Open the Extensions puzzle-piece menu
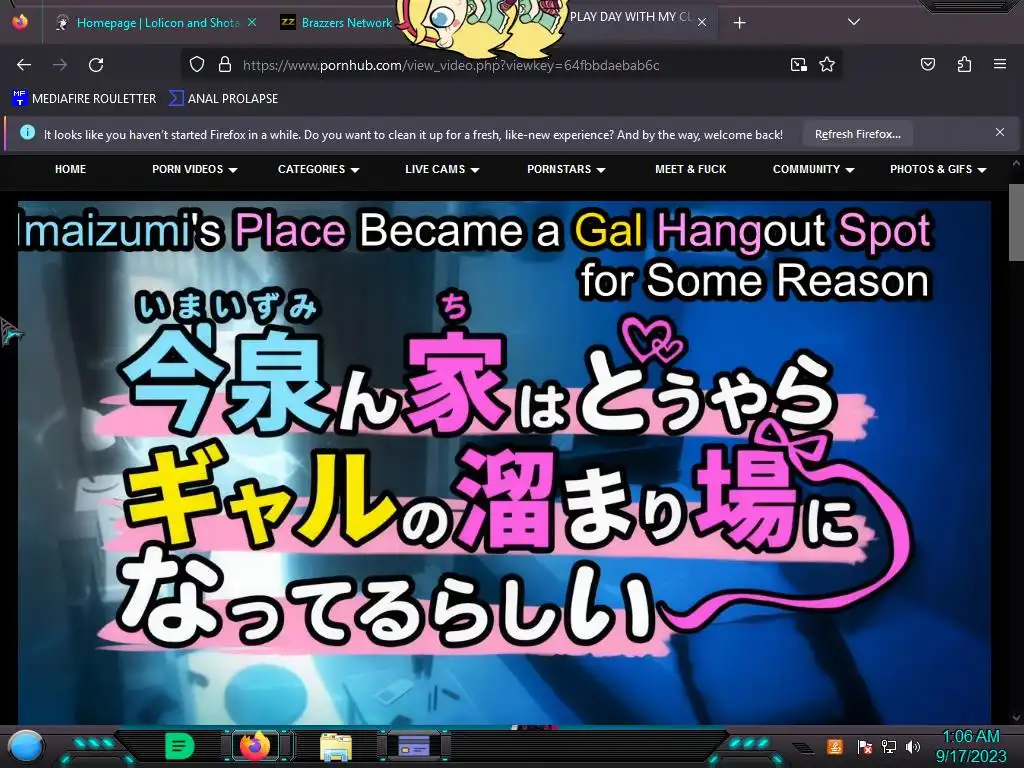This screenshot has width=1024, height=768. tap(964, 64)
